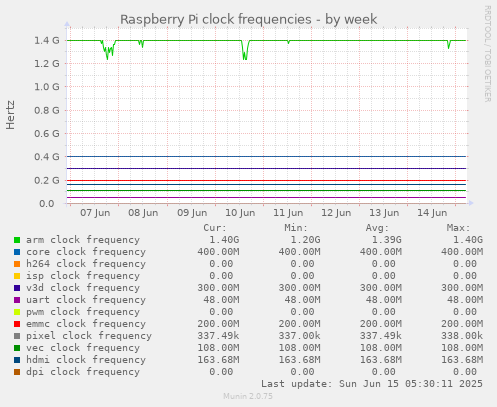The width and height of the screenshot is (497, 407).
Task: Click the arm clock dip near 07 Jun
Action: pyautogui.click(x=108, y=50)
